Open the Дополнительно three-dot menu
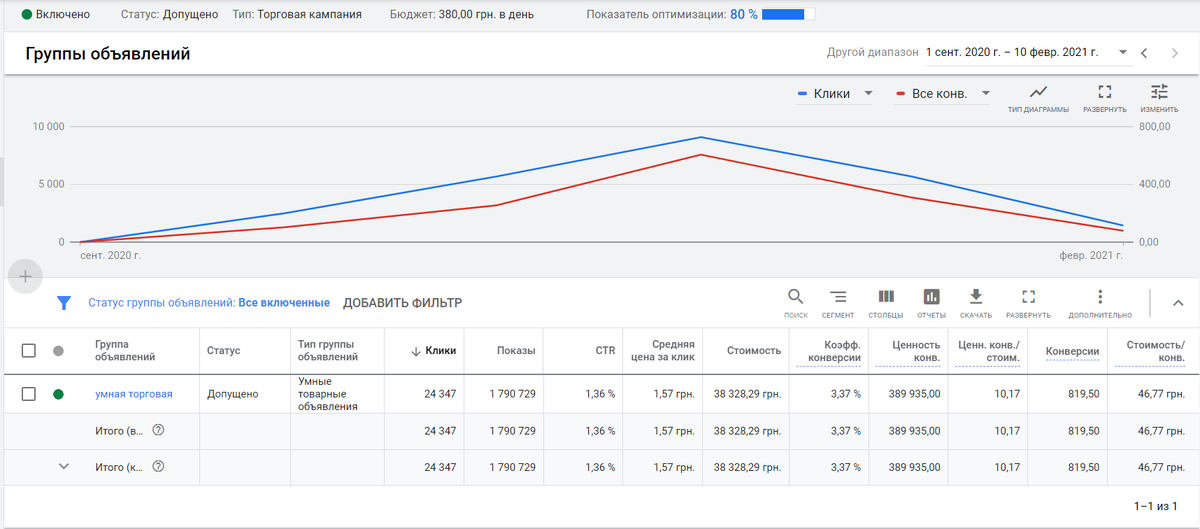Screen dimensions: 1200x529 (x=1100, y=297)
